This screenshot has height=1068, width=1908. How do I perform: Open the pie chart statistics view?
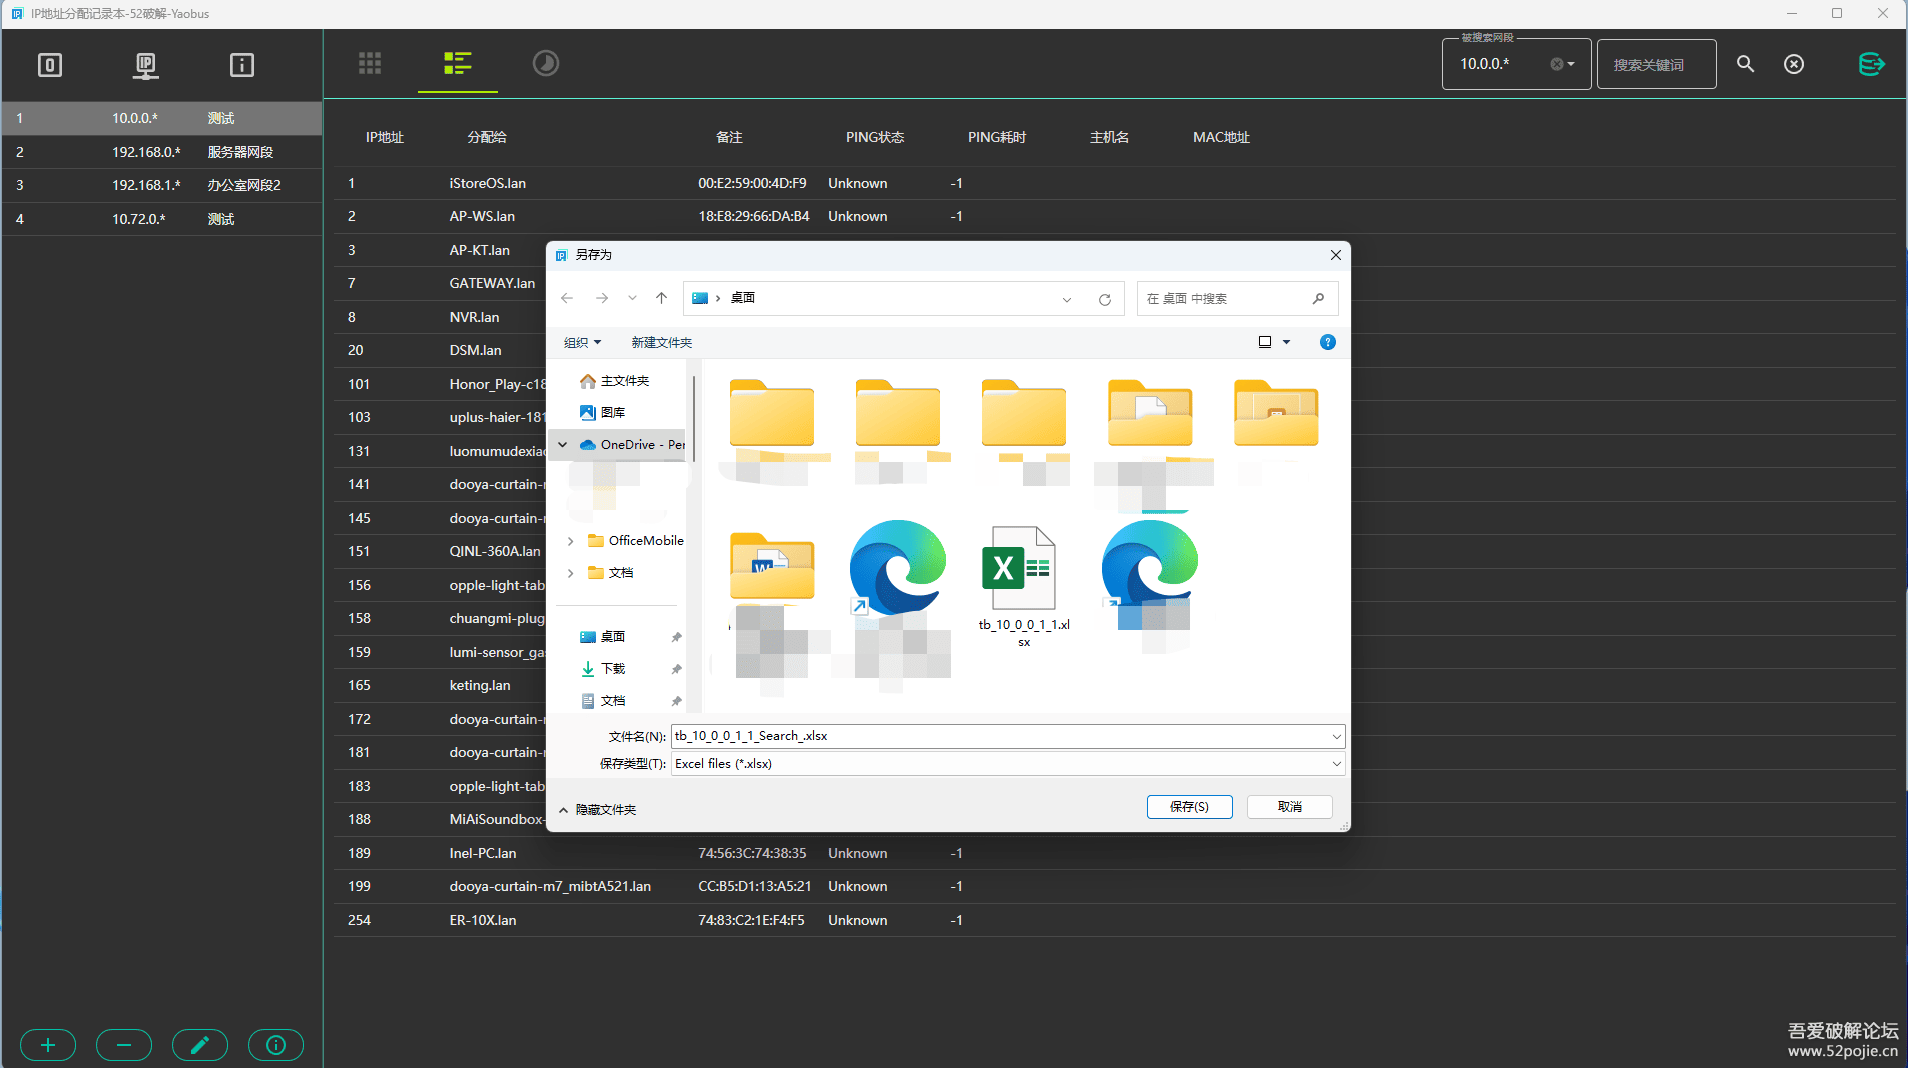tap(545, 64)
